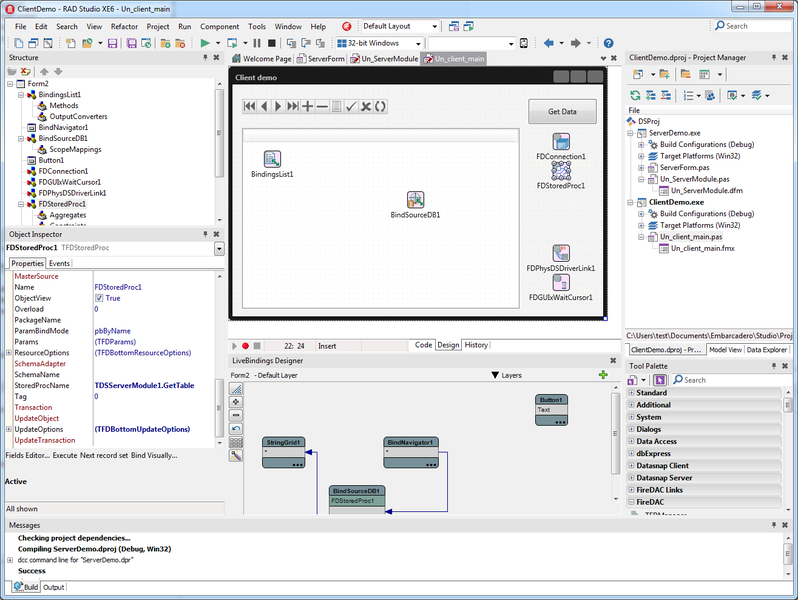
Task: Expand the dcc command line message
Action: click(10, 560)
